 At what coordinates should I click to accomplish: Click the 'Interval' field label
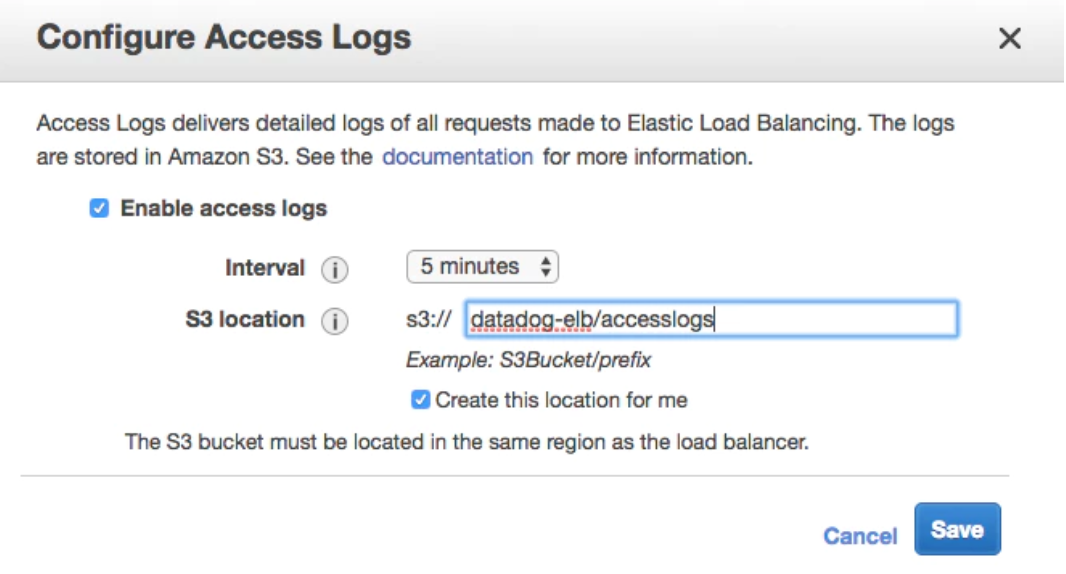264,268
